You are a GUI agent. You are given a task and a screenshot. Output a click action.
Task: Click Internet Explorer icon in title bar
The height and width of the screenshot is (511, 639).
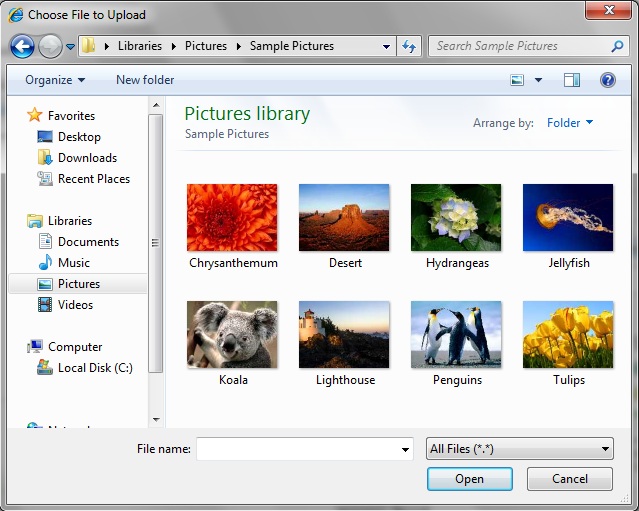coord(16,15)
